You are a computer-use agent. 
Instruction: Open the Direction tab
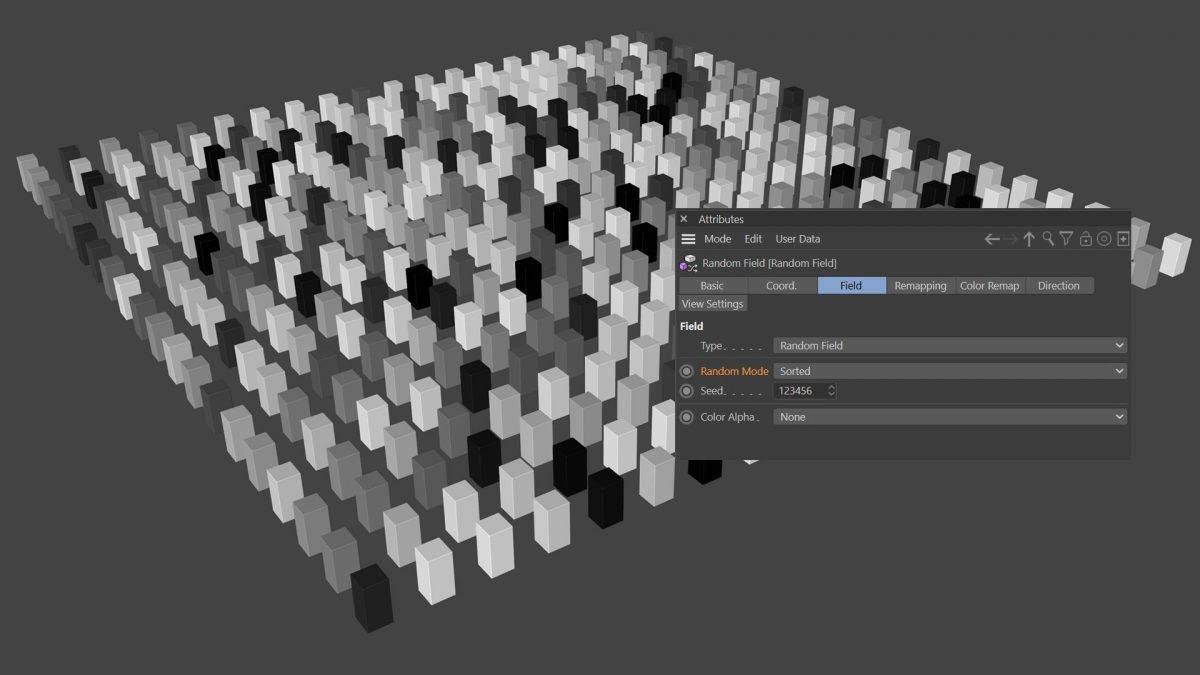tap(1059, 286)
